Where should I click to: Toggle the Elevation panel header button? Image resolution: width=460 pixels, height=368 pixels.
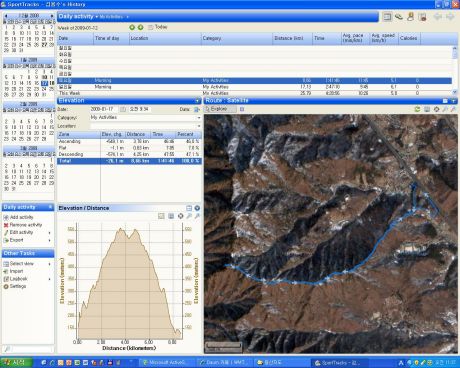pyautogui.click(x=197, y=101)
